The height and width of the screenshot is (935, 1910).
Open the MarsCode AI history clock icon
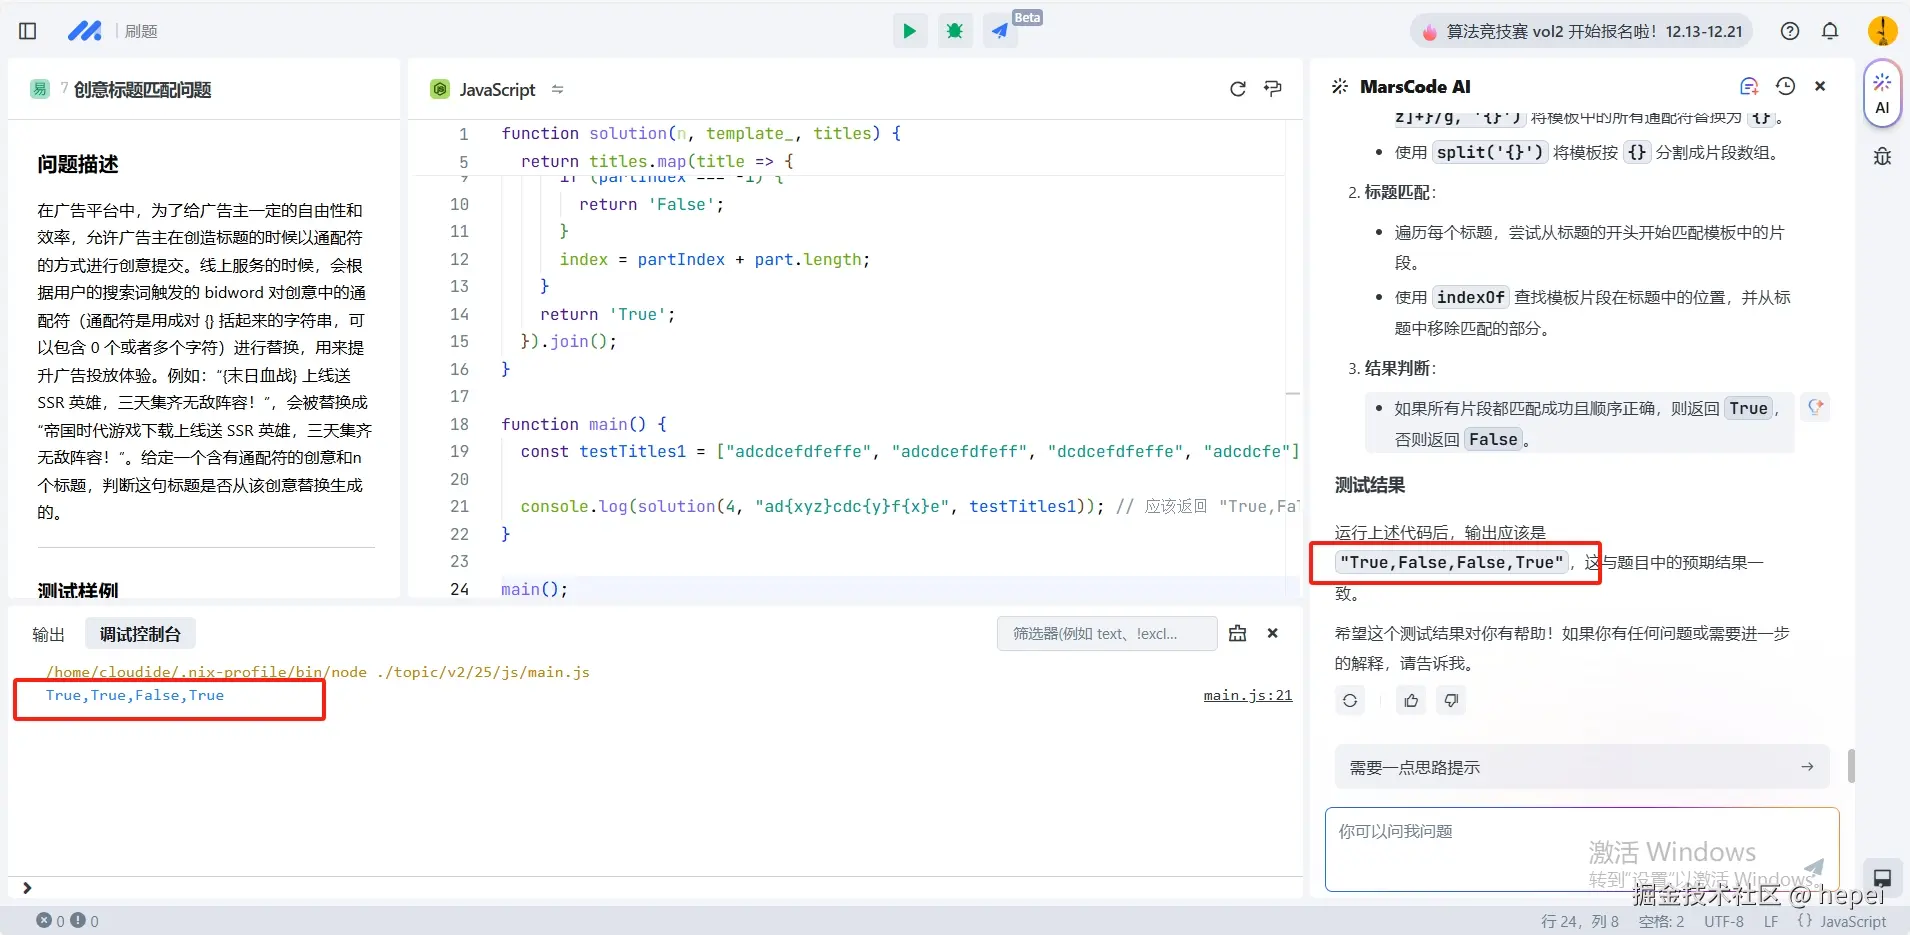pyautogui.click(x=1785, y=87)
